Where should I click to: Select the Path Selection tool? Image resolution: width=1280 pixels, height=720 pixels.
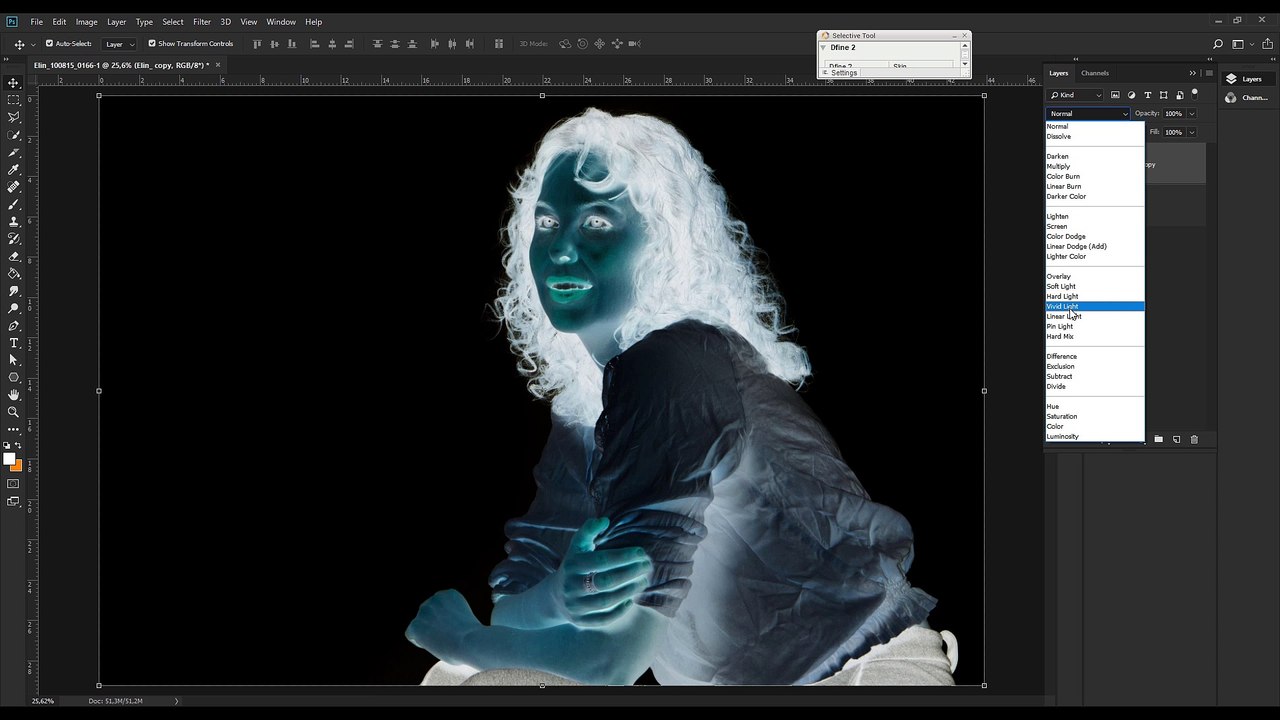coord(14,360)
